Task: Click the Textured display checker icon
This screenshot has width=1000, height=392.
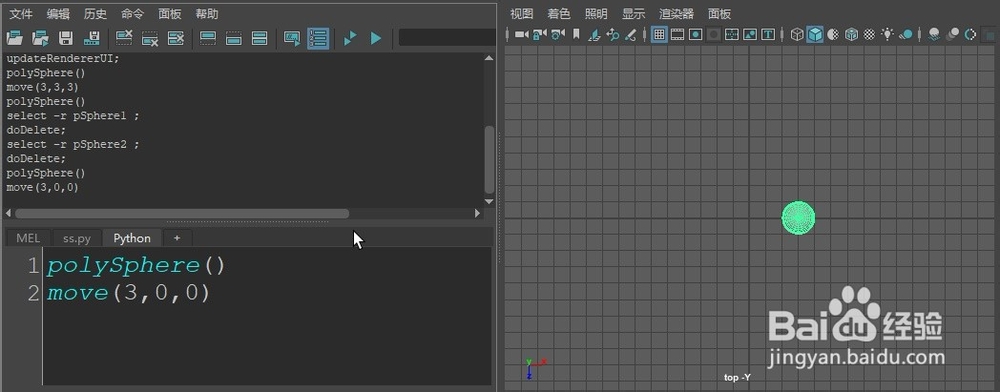Action: pos(869,34)
